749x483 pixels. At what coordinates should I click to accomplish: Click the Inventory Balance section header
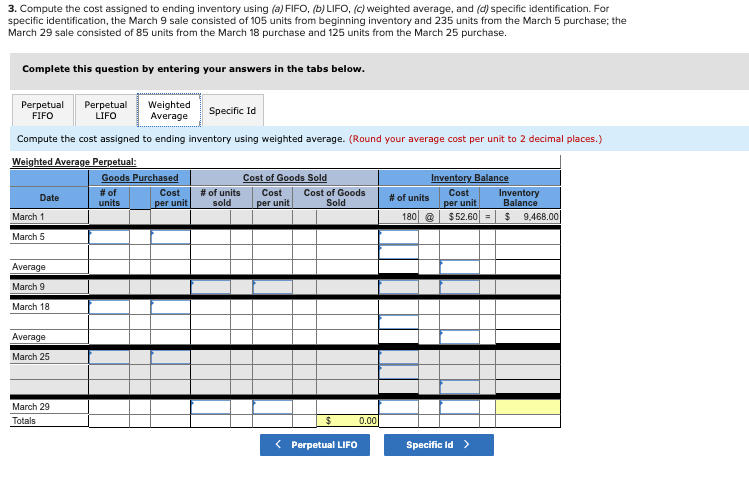(470, 178)
